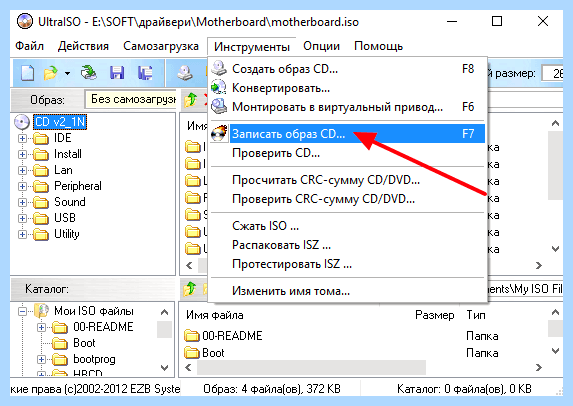The height and width of the screenshot is (406, 573).
Task: Click the Open file folder toolbar icon
Action: coord(51,73)
